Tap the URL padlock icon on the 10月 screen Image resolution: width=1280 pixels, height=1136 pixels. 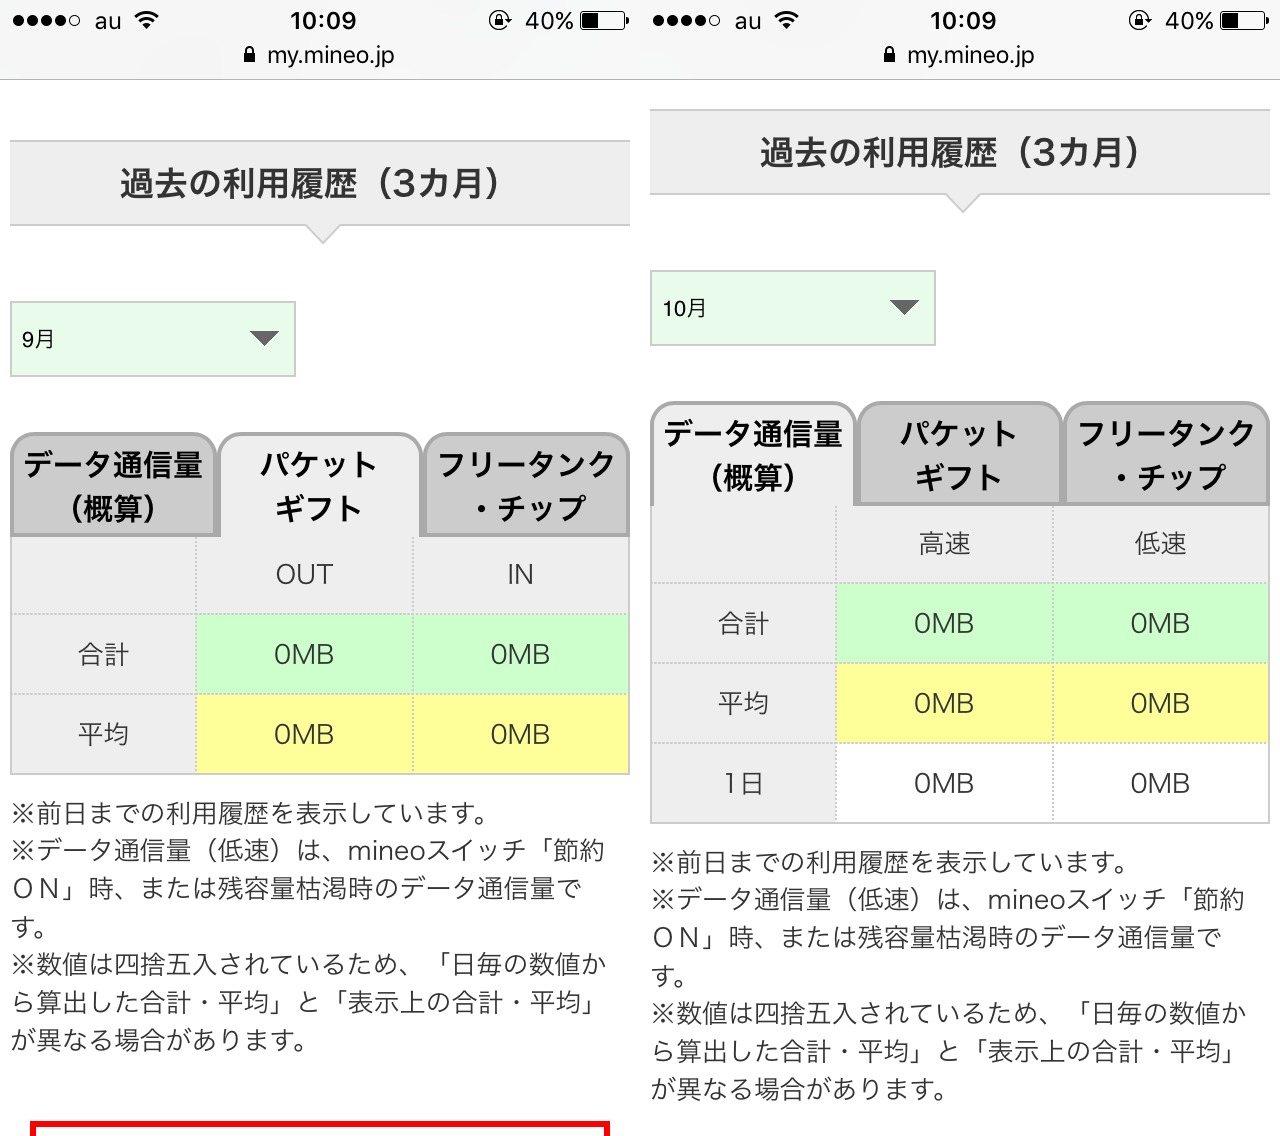890,55
